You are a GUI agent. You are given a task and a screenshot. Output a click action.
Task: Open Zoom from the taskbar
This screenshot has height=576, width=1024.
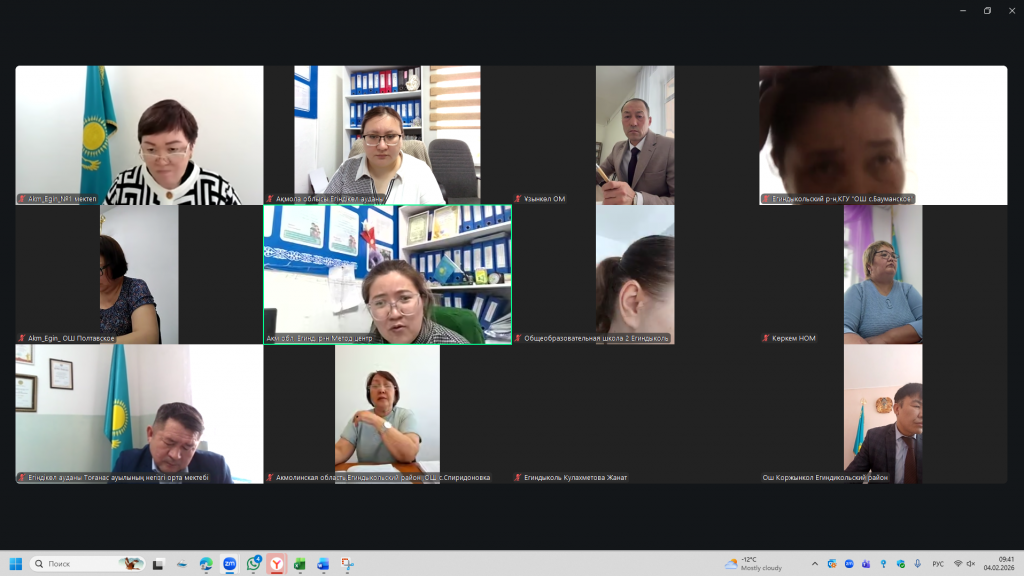229,564
